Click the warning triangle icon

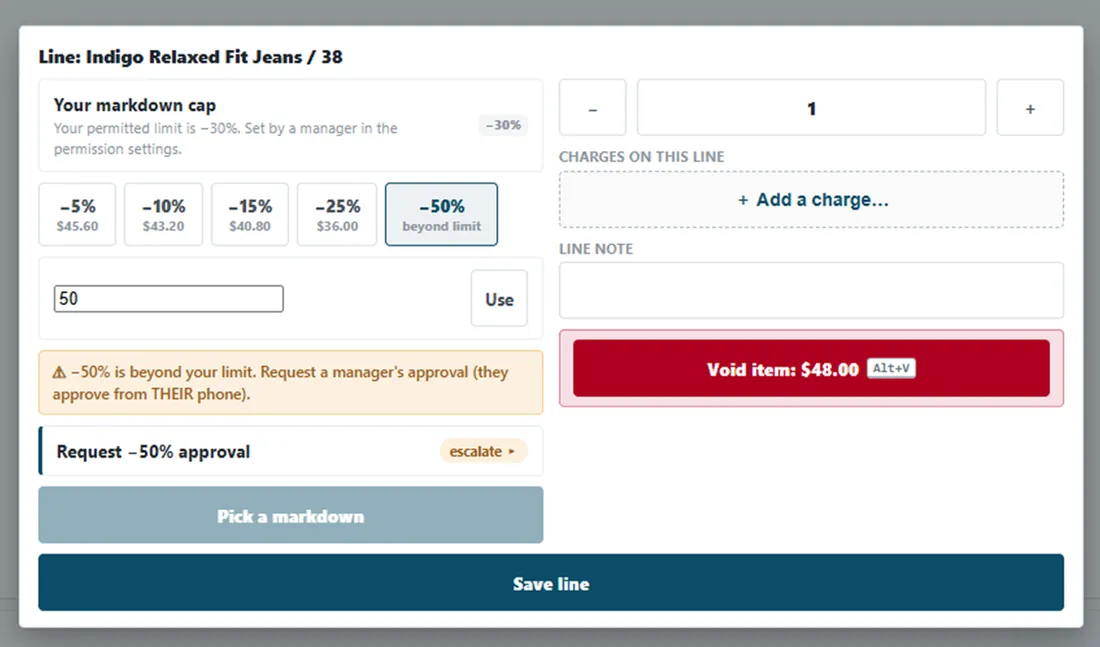click(59, 373)
